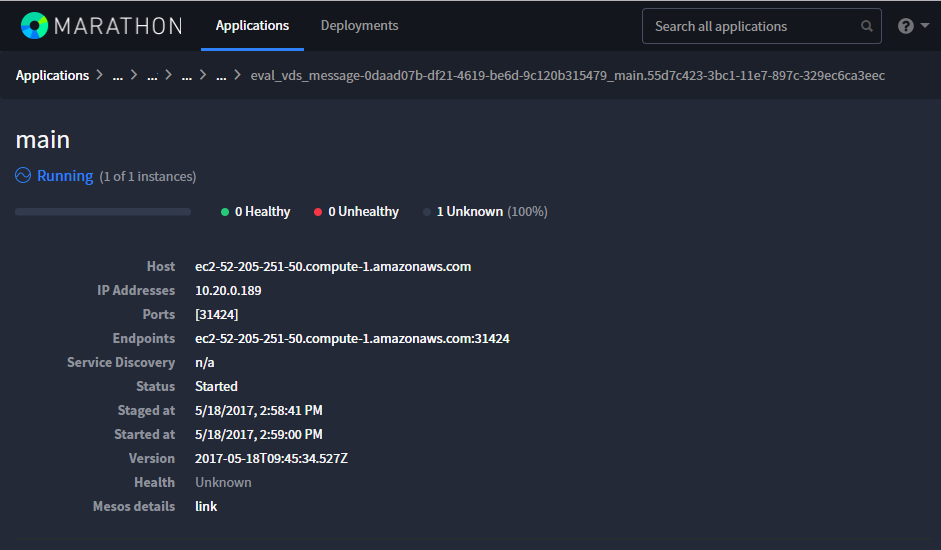941x550 pixels.
Task: Click the Running status link
Action: (65, 176)
